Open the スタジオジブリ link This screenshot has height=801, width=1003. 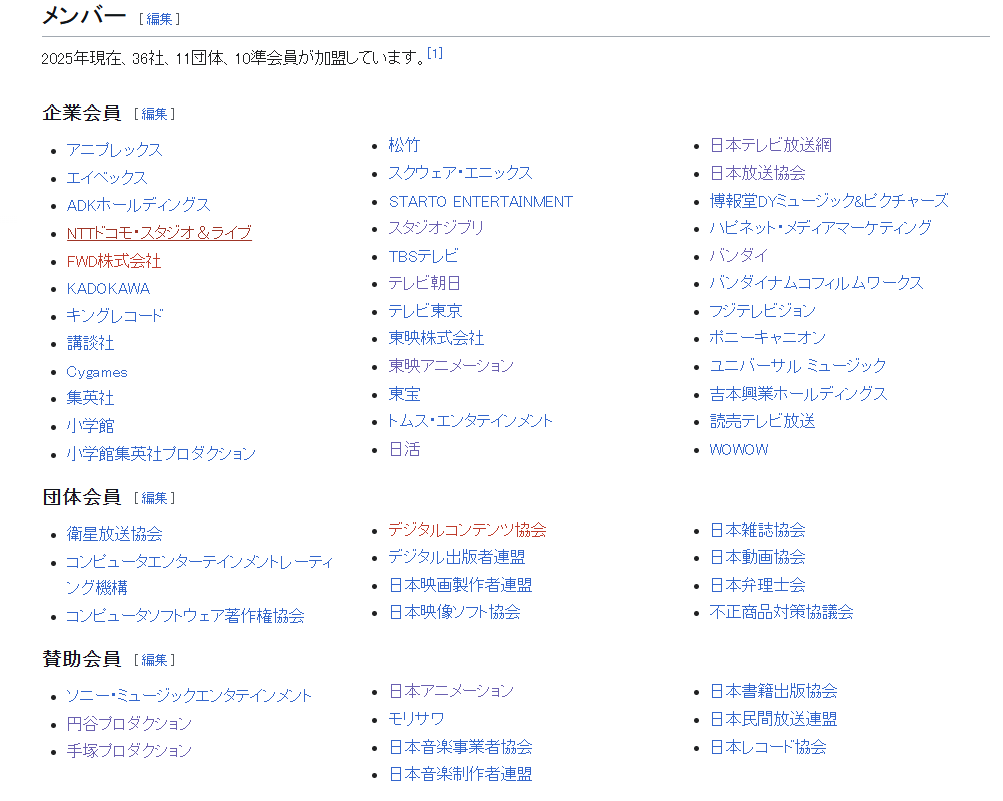pyautogui.click(x=436, y=228)
